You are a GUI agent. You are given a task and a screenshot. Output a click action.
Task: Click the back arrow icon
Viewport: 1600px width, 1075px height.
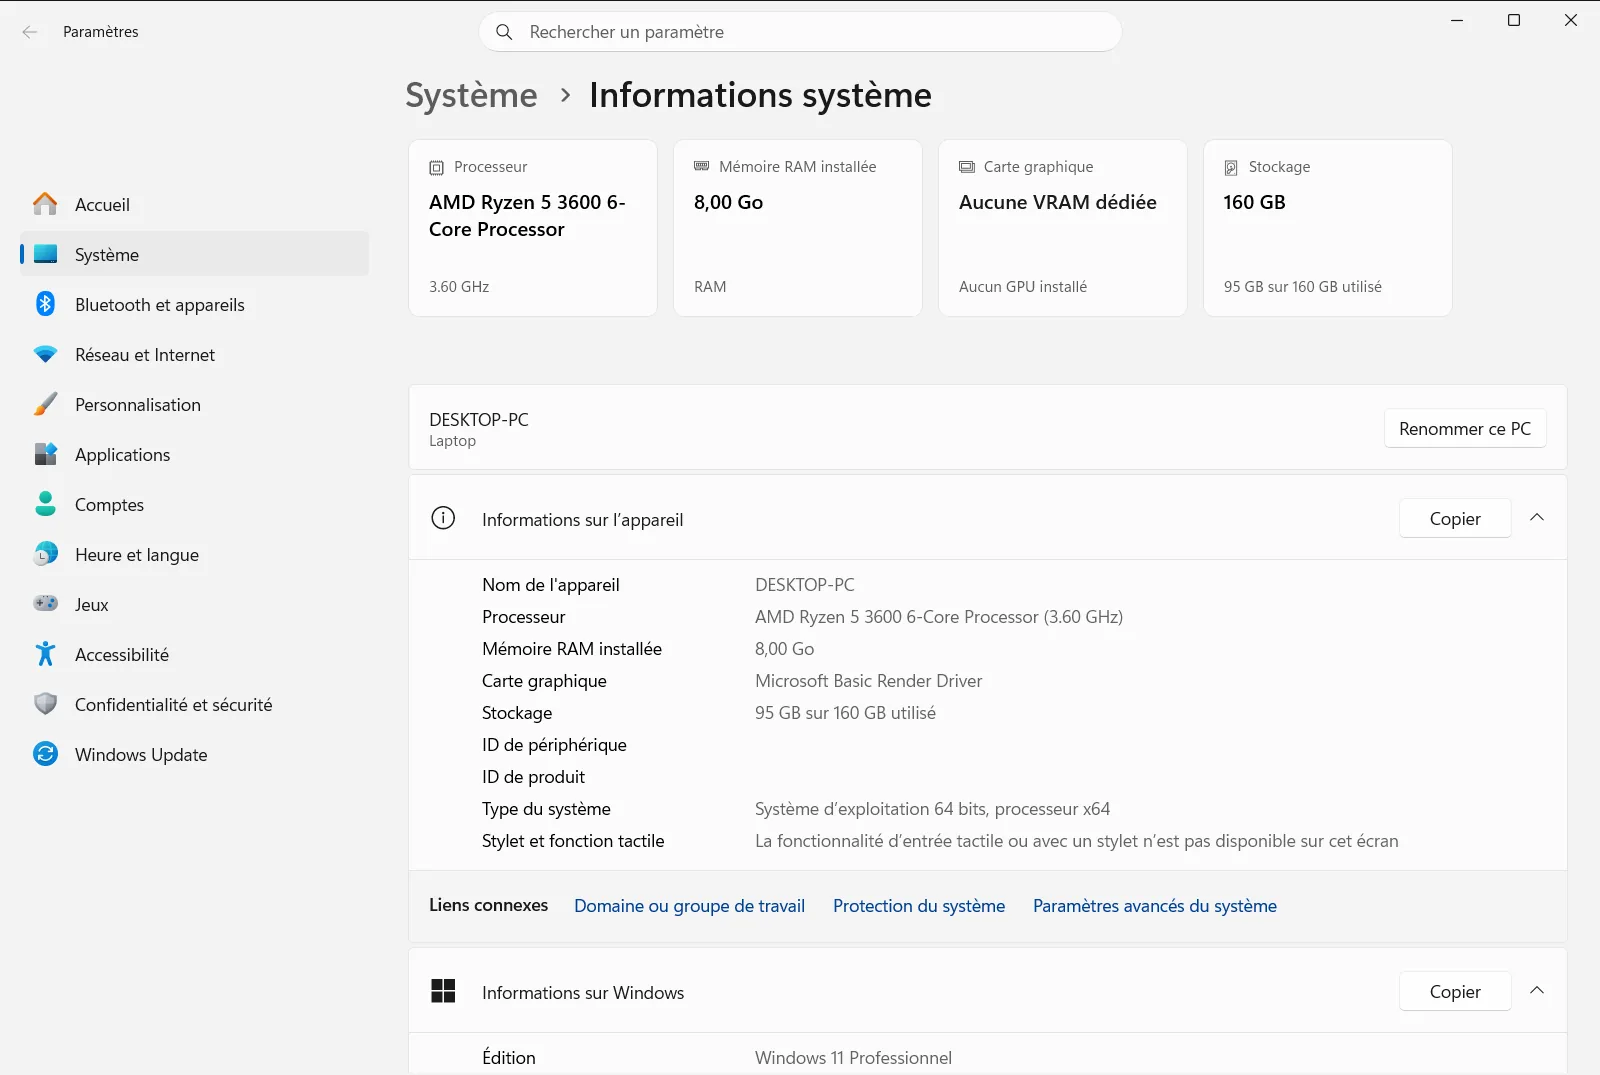[30, 32]
